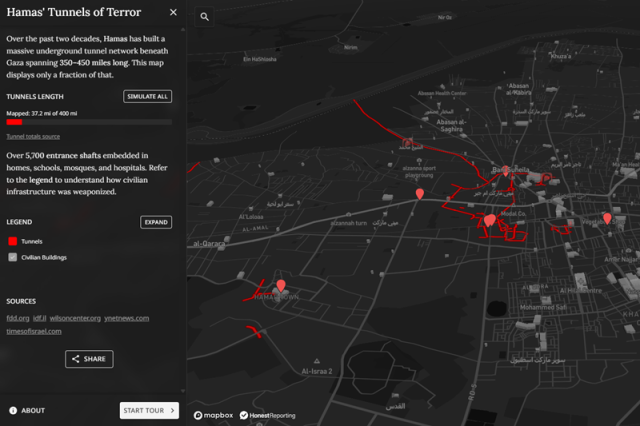Screen dimensions: 640x426
Task: Open the fdd.org source link
Action: coord(18,318)
